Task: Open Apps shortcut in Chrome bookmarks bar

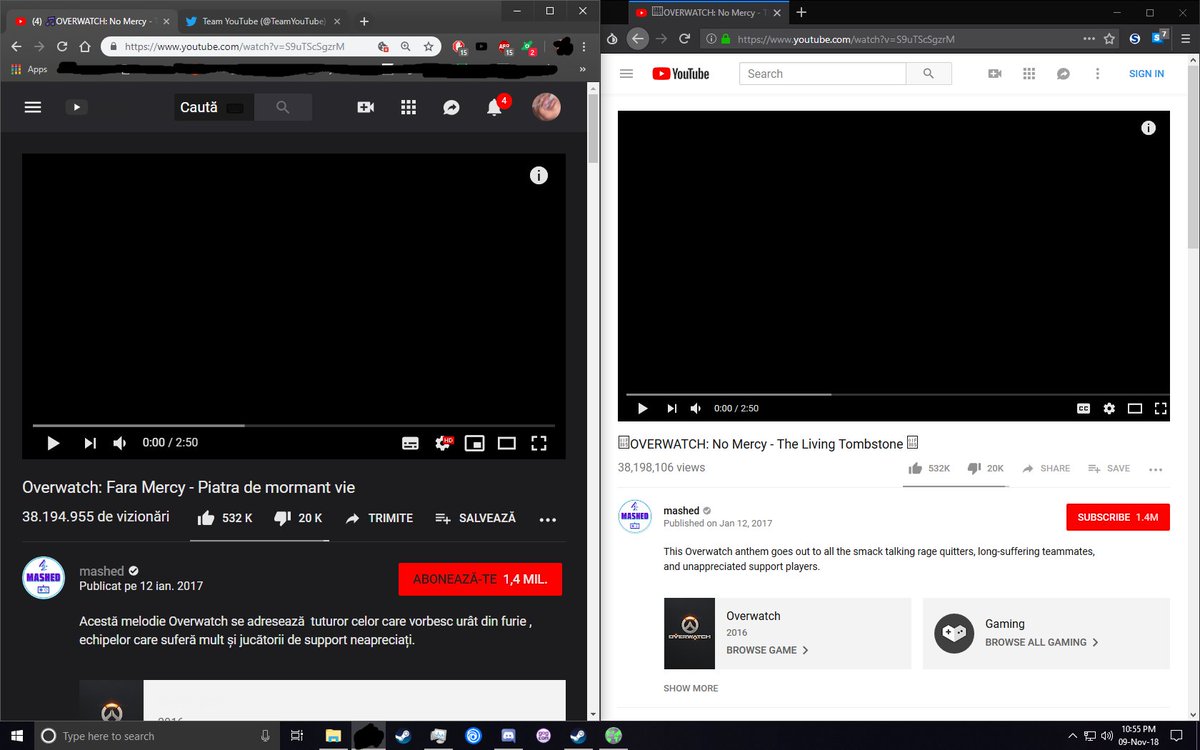Action: tap(30, 69)
